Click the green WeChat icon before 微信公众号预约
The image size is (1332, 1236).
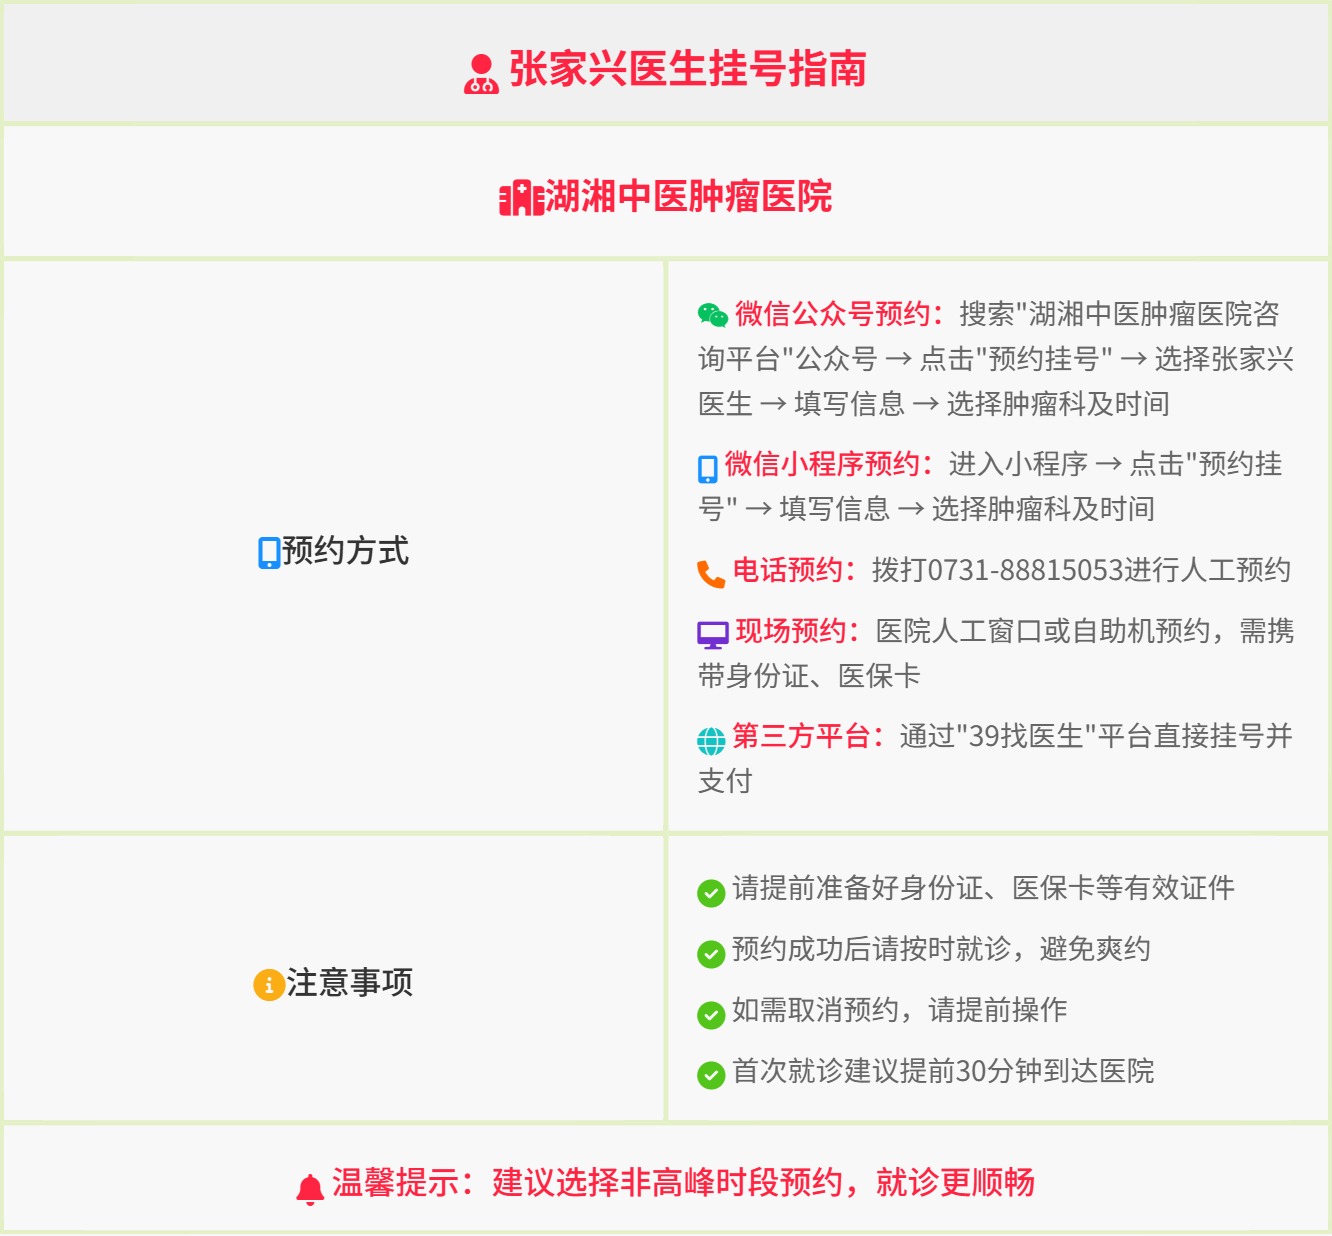(713, 316)
